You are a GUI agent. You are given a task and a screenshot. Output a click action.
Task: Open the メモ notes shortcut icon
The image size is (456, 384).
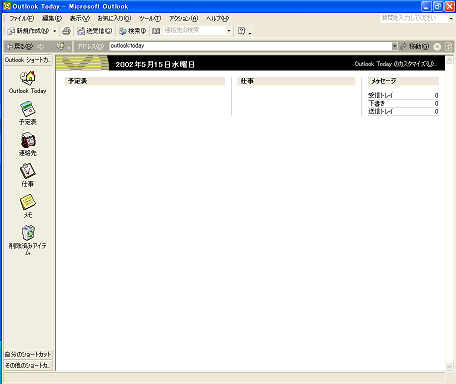28,202
